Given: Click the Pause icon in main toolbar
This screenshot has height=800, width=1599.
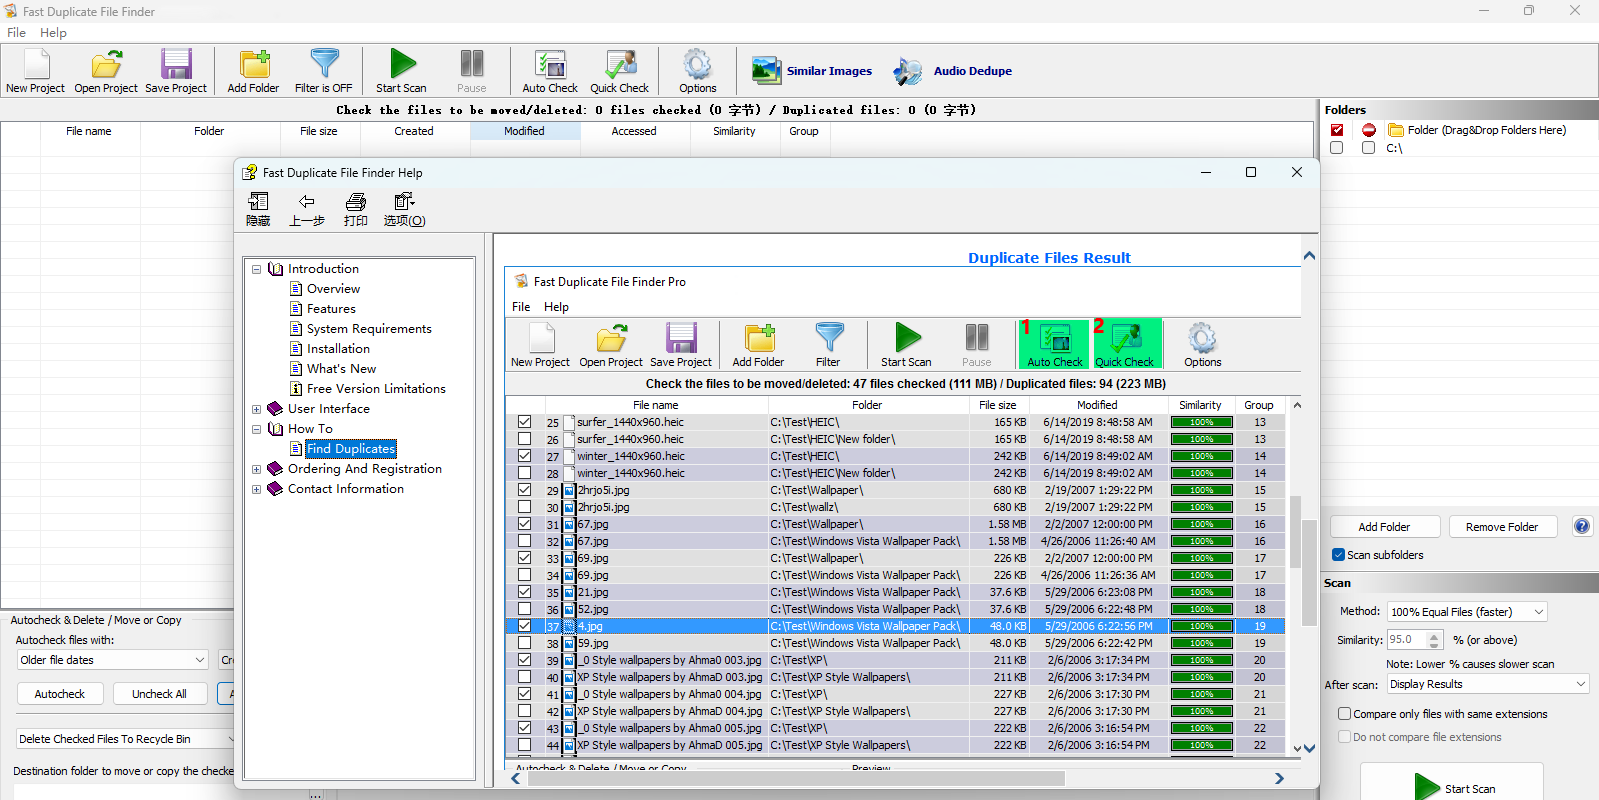Looking at the screenshot, I should [x=472, y=64].
